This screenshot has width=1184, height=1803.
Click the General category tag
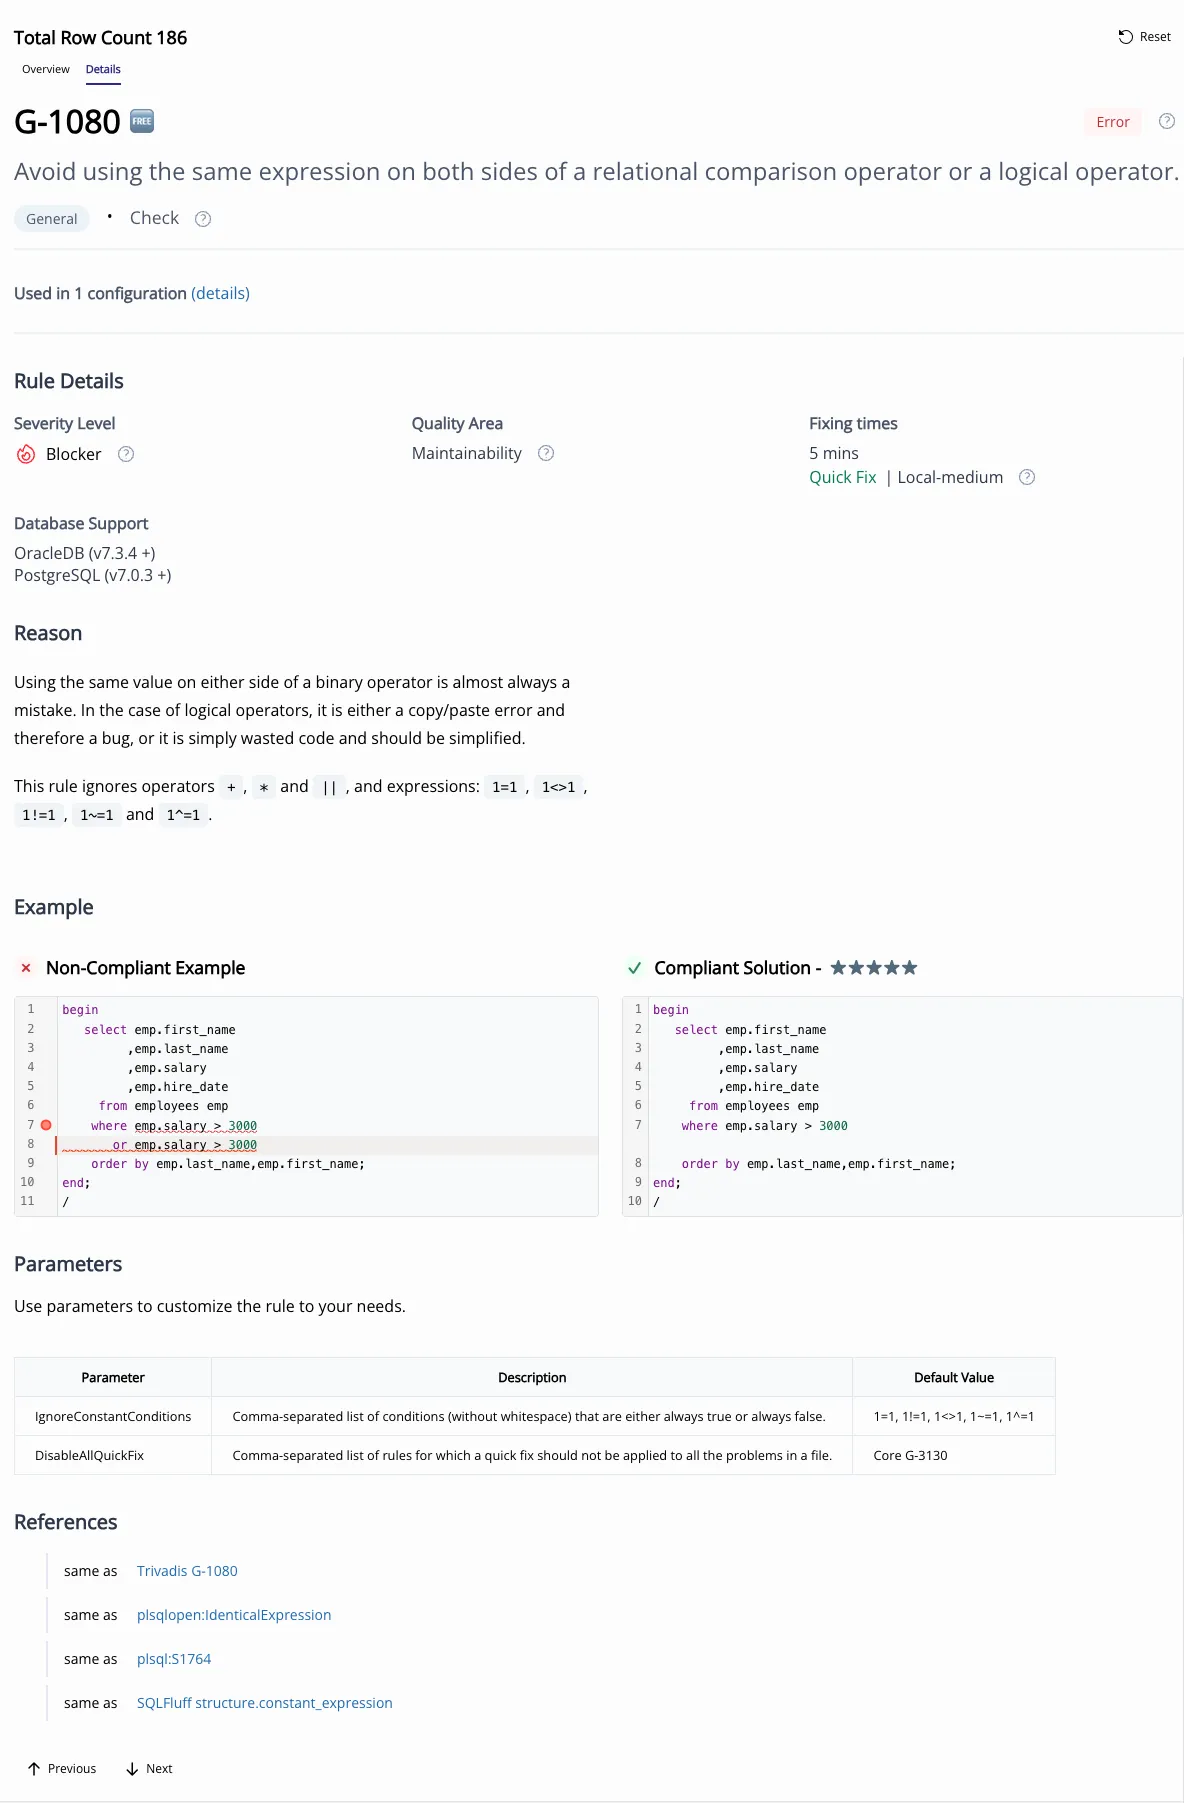click(51, 219)
